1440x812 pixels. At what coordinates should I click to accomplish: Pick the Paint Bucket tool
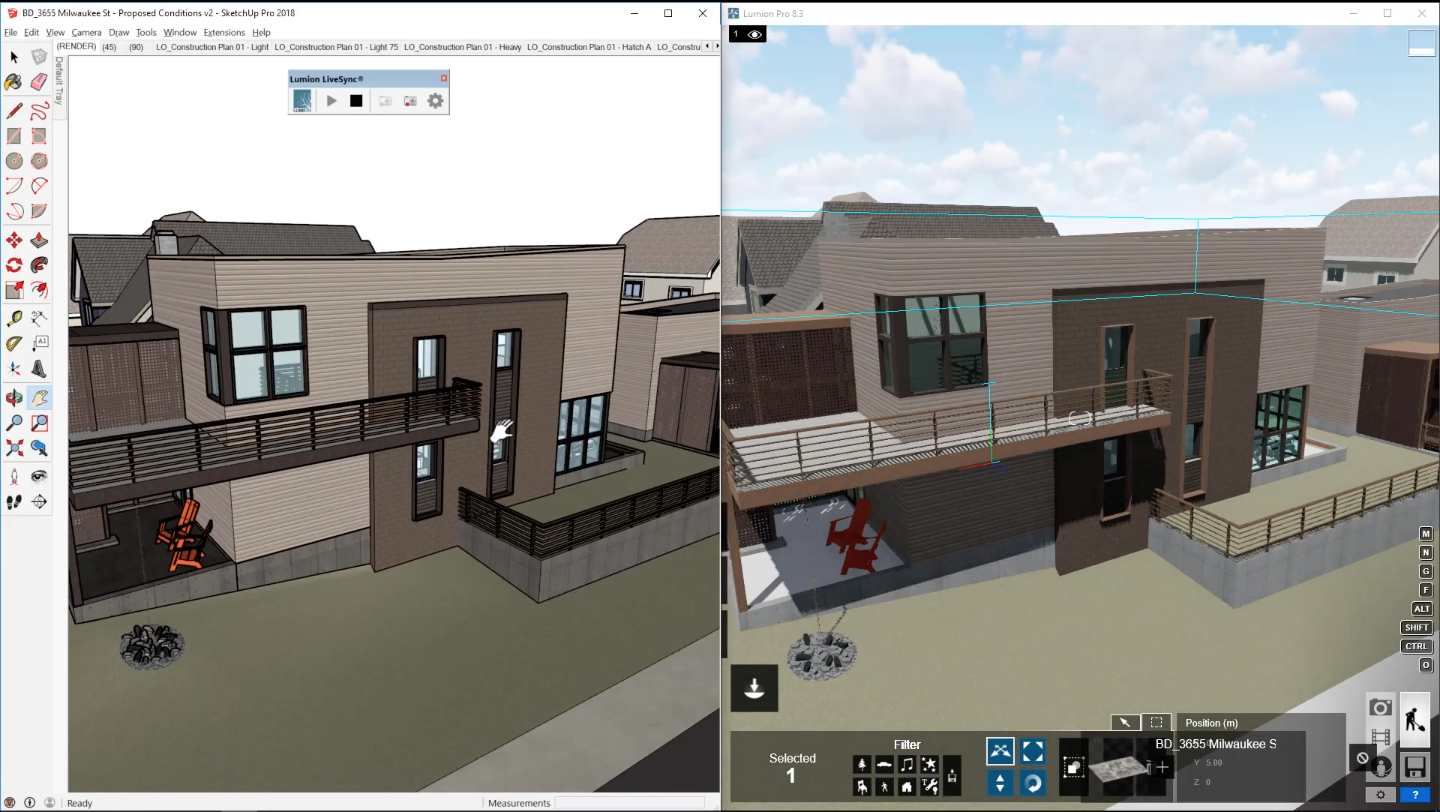tap(14, 82)
